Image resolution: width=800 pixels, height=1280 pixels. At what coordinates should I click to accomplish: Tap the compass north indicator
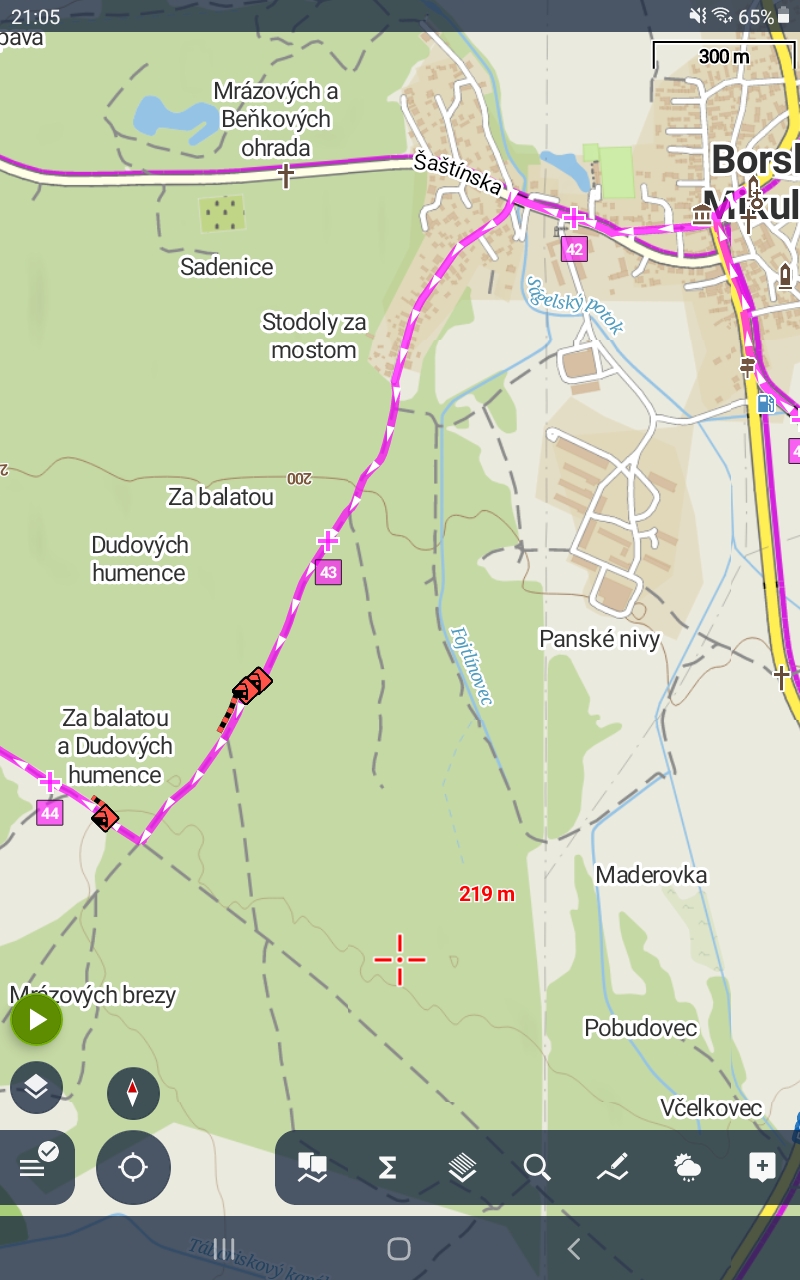click(x=133, y=1093)
